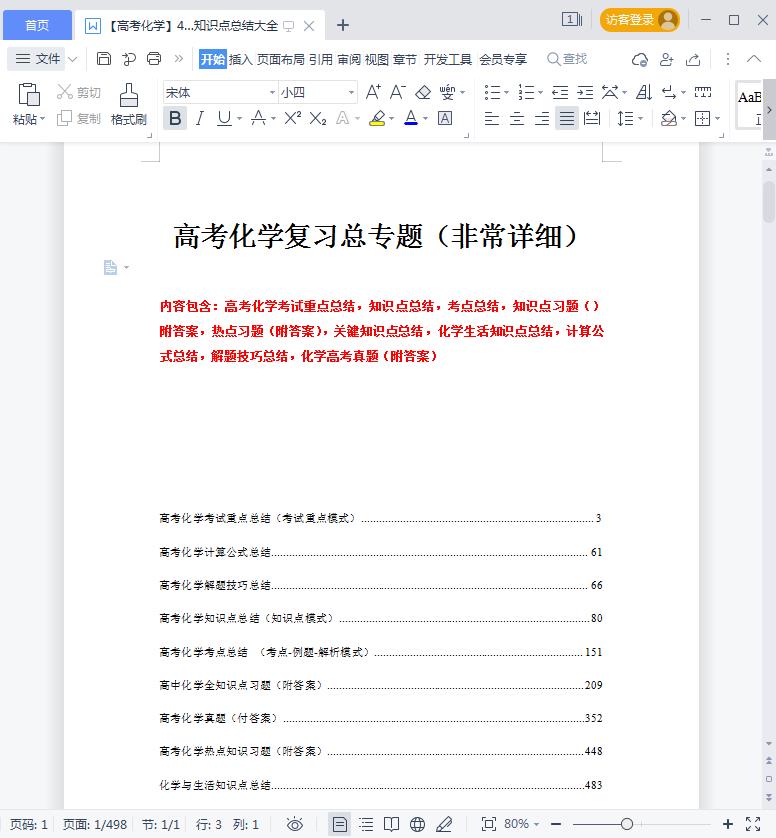Image resolution: width=776 pixels, height=838 pixels.
Task: Open the 插入 ribbon tab
Action: [x=240, y=59]
